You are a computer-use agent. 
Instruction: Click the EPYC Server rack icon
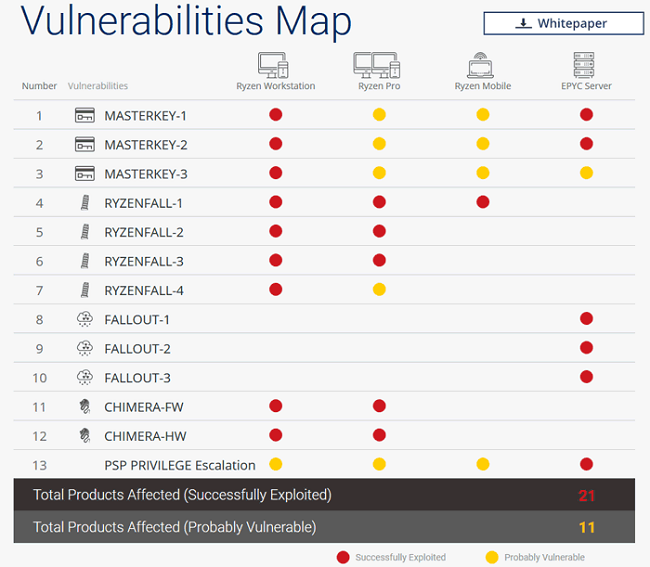584,65
